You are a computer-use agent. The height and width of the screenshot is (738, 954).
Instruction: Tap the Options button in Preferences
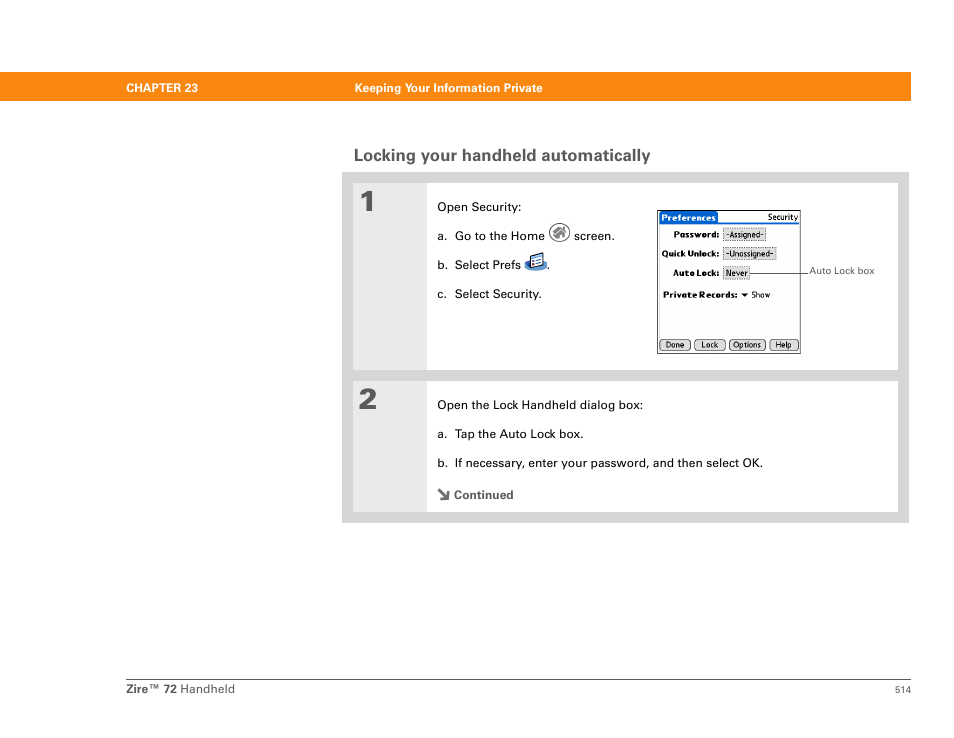[747, 345]
